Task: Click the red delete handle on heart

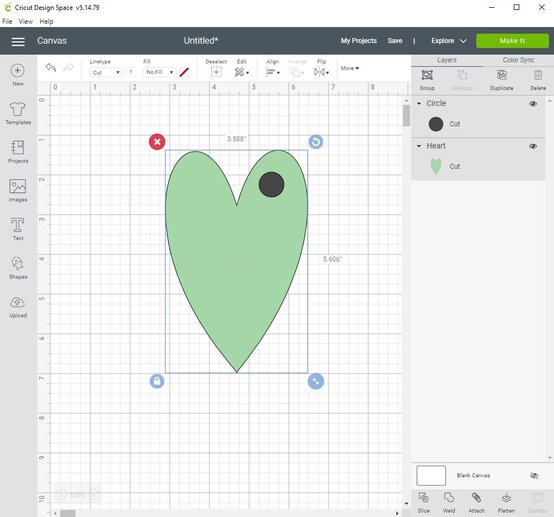Action: [157, 142]
